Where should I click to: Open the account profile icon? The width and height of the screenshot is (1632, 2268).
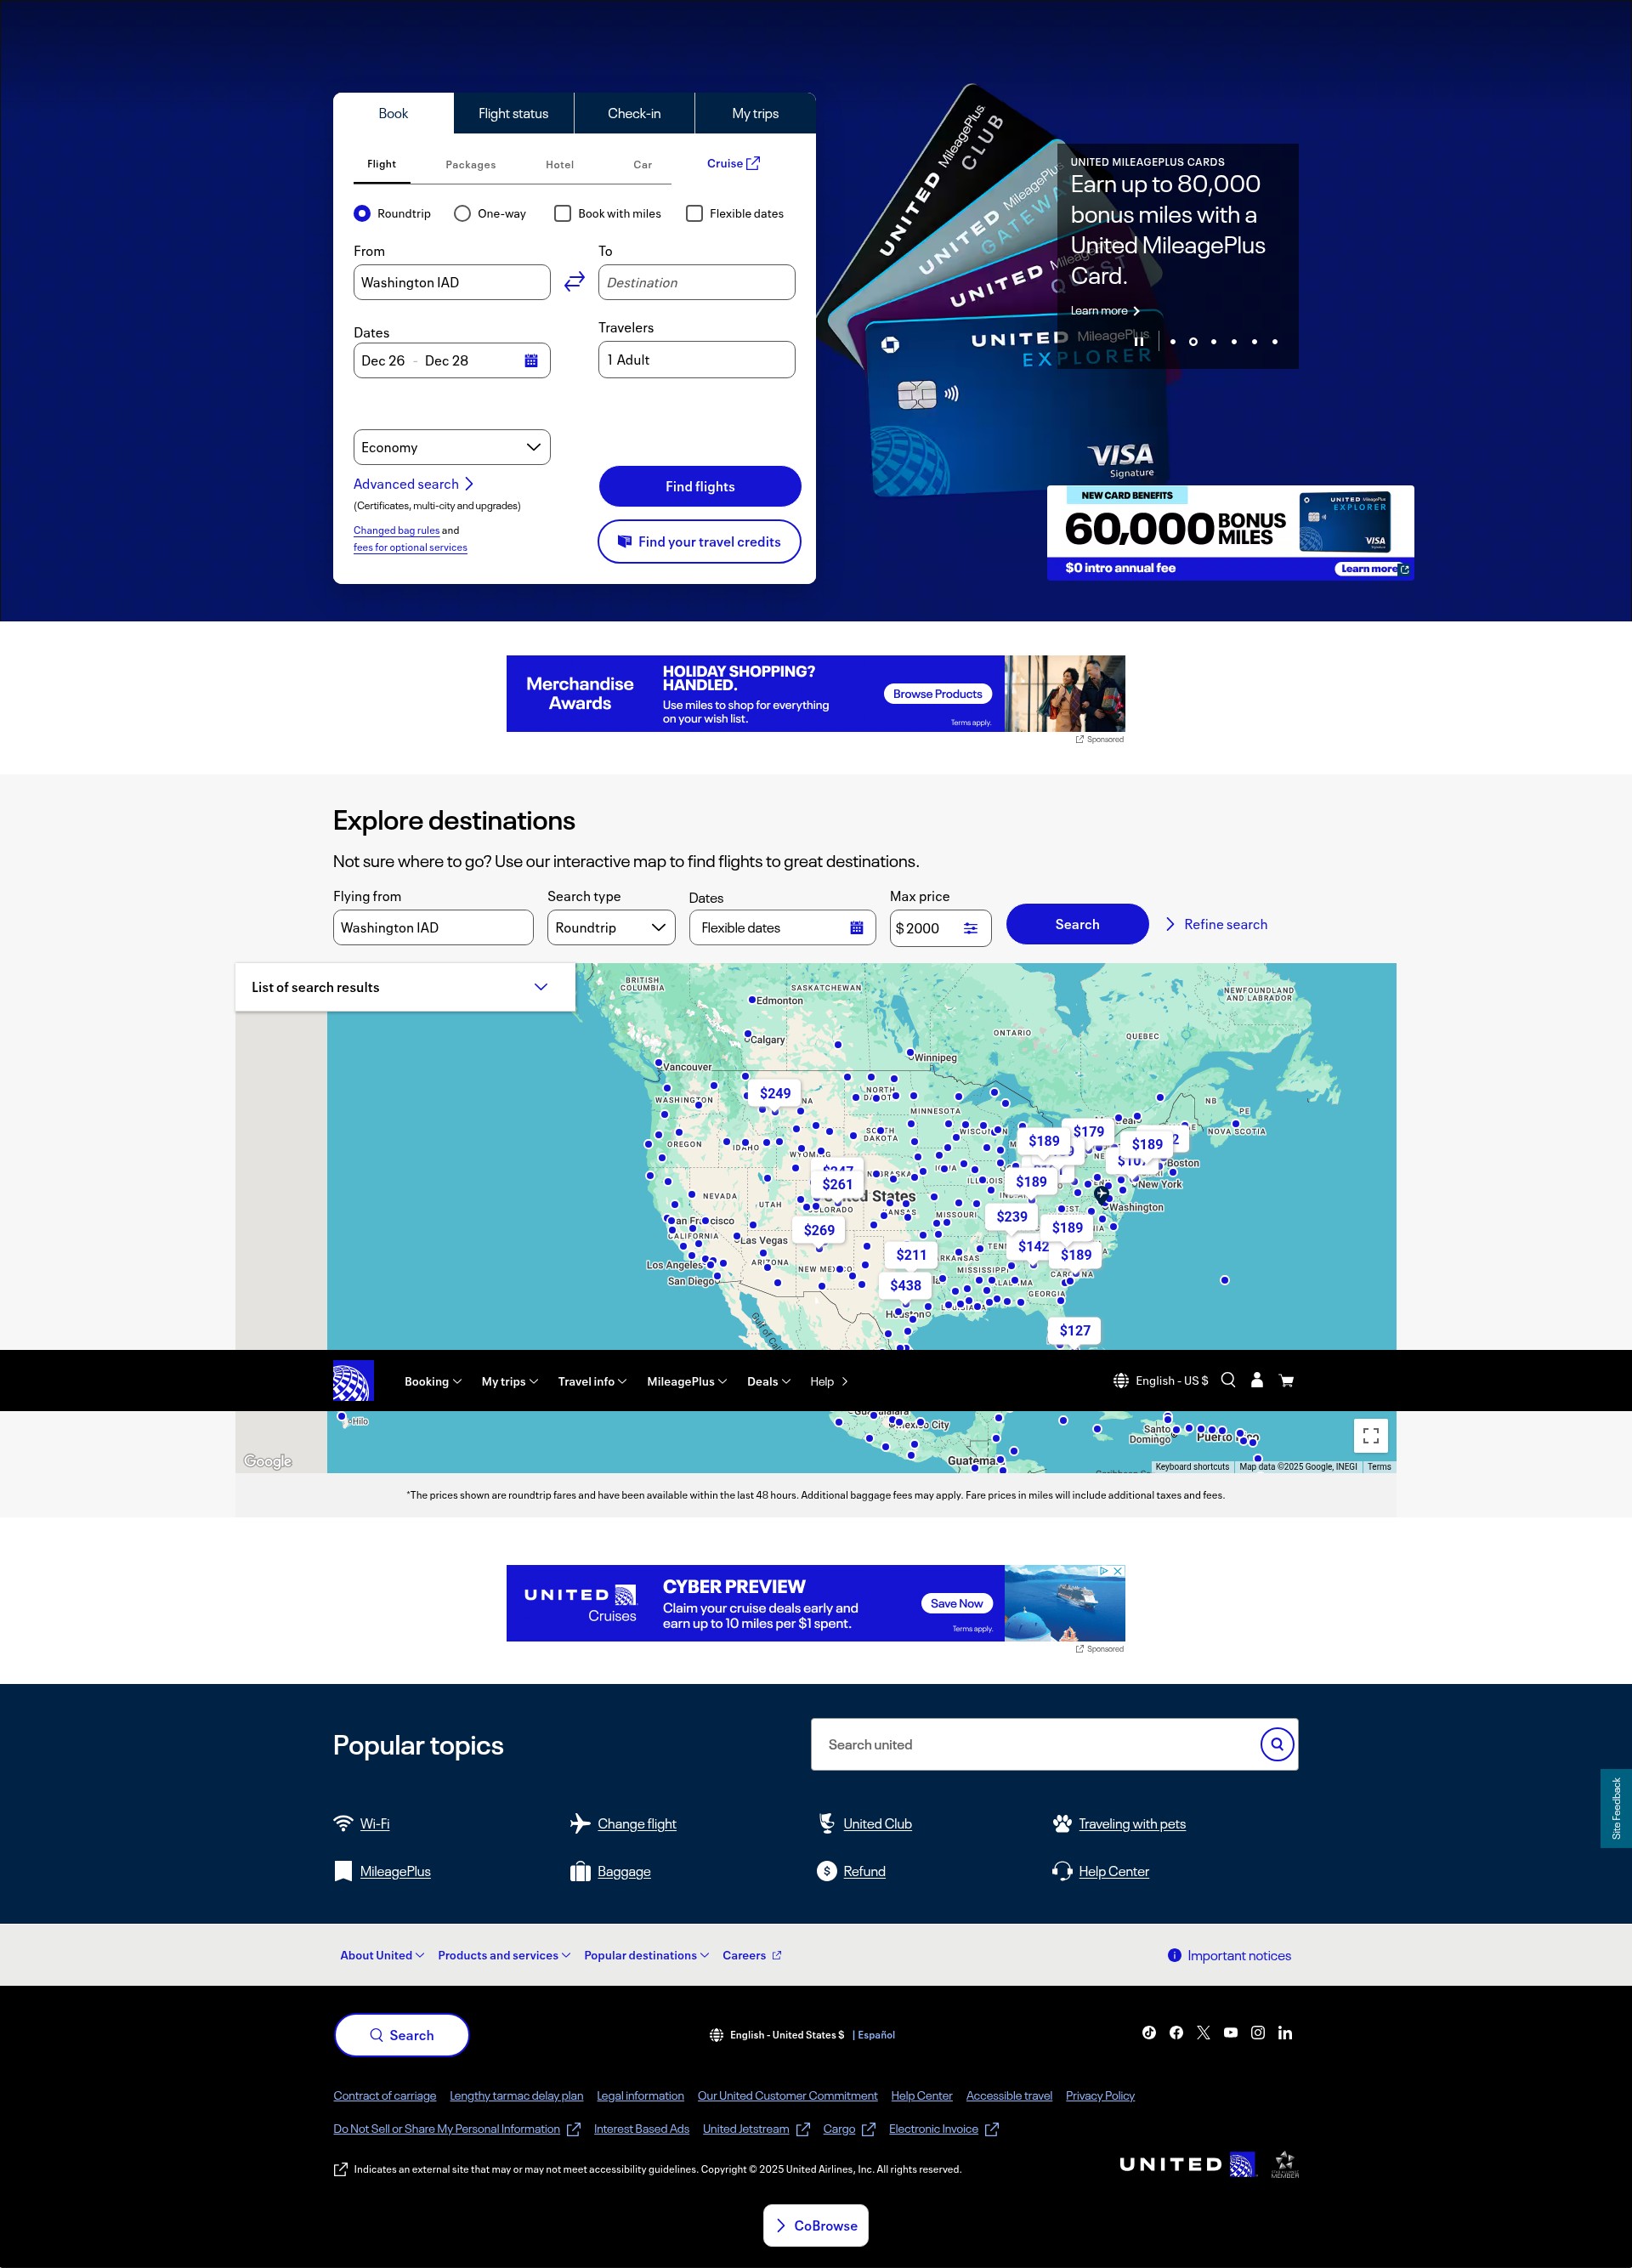click(x=1257, y=1380)
